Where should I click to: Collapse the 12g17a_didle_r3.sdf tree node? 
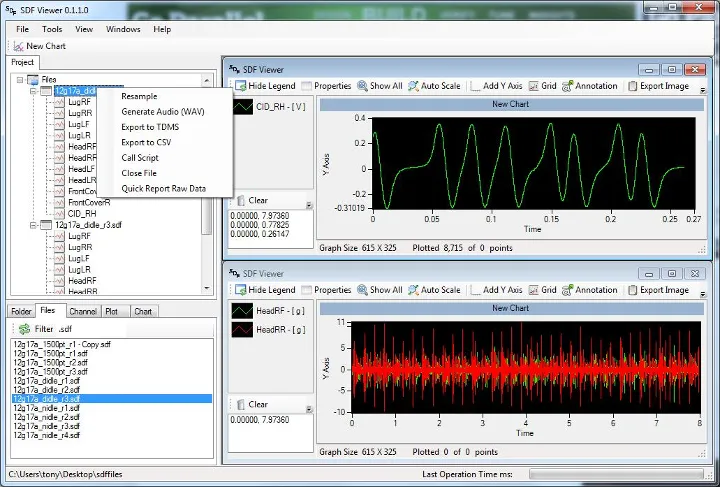[33, 225]
